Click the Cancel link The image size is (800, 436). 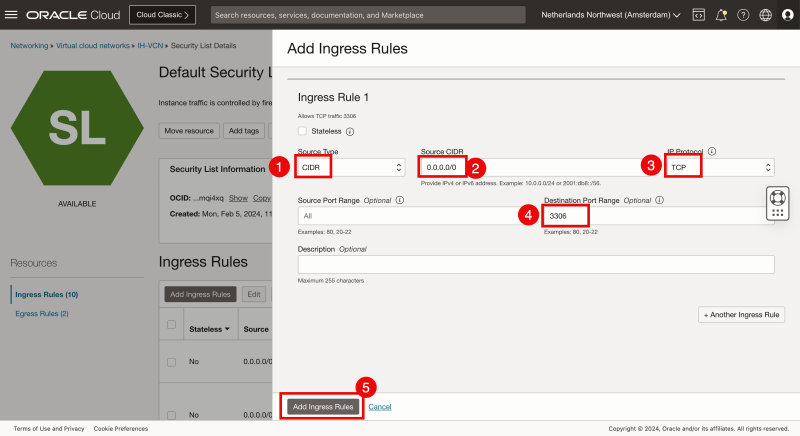[x=379, y=407]
